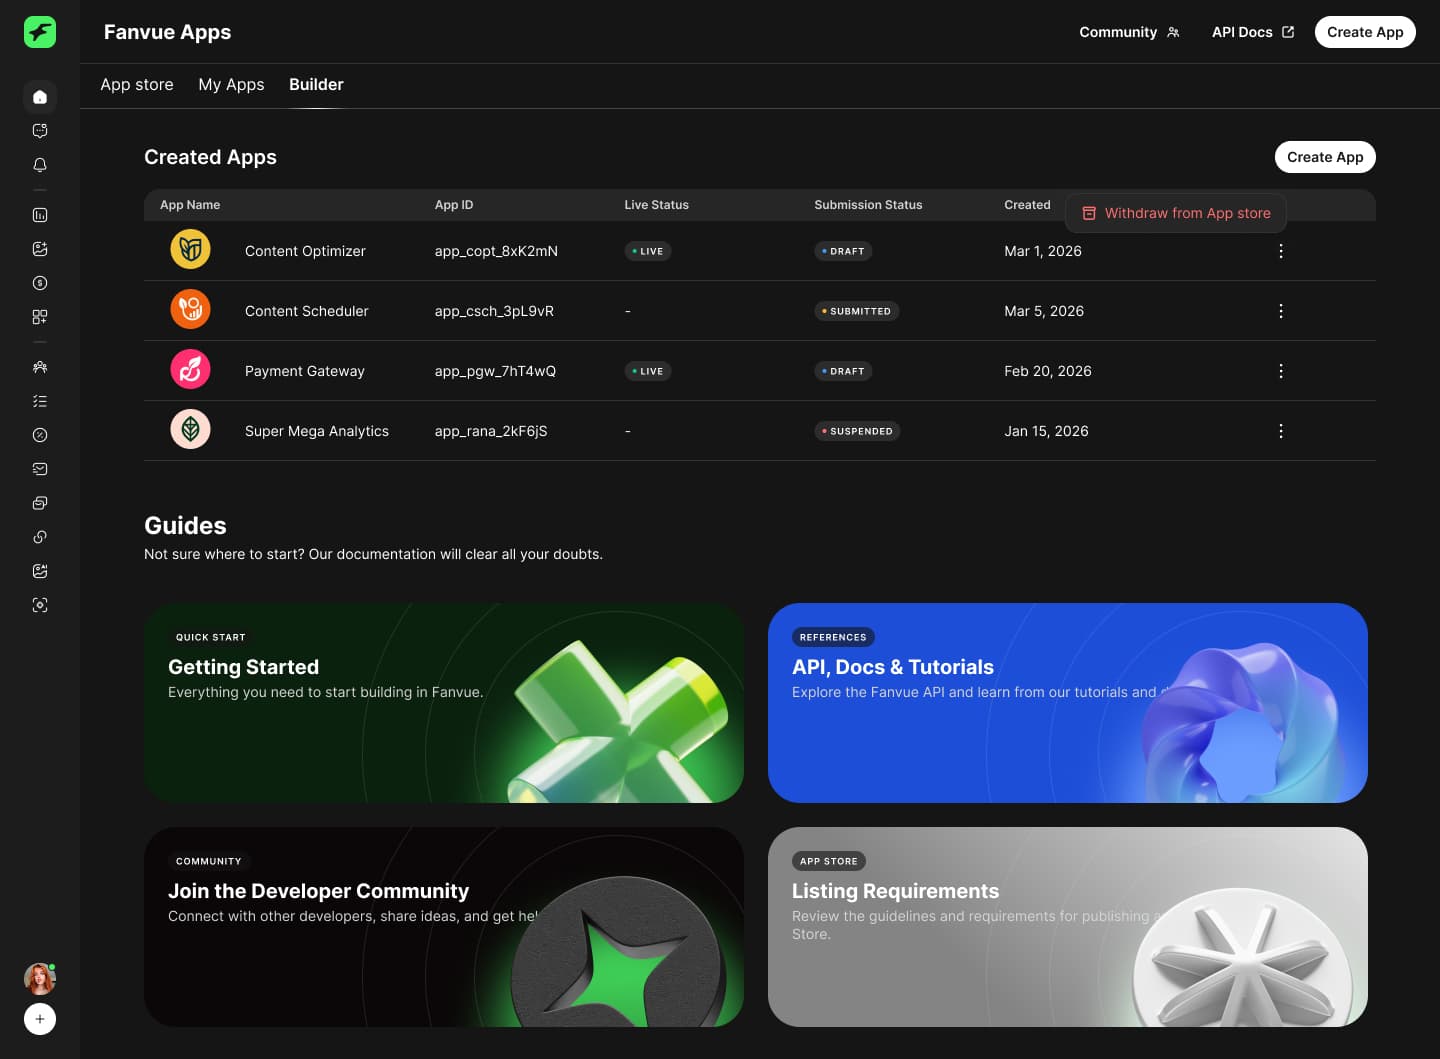Open the image-with-sparkle sidebar icon

(40, 249)
